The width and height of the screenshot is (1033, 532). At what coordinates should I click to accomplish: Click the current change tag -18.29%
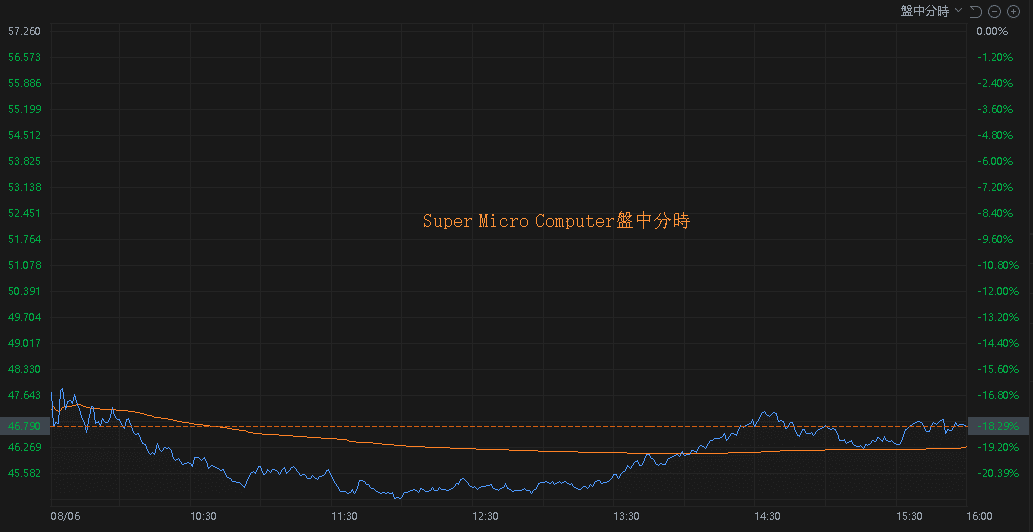click(x=1000, y=427)
